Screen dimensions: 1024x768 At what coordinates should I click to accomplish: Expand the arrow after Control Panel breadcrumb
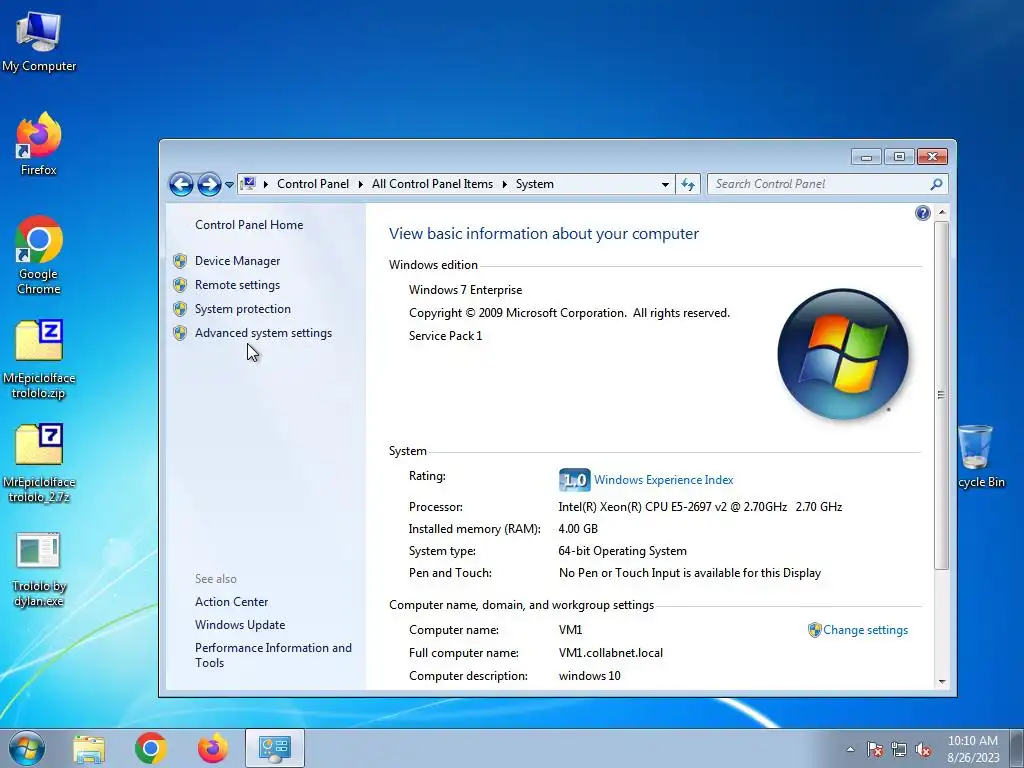coord(360,185)
